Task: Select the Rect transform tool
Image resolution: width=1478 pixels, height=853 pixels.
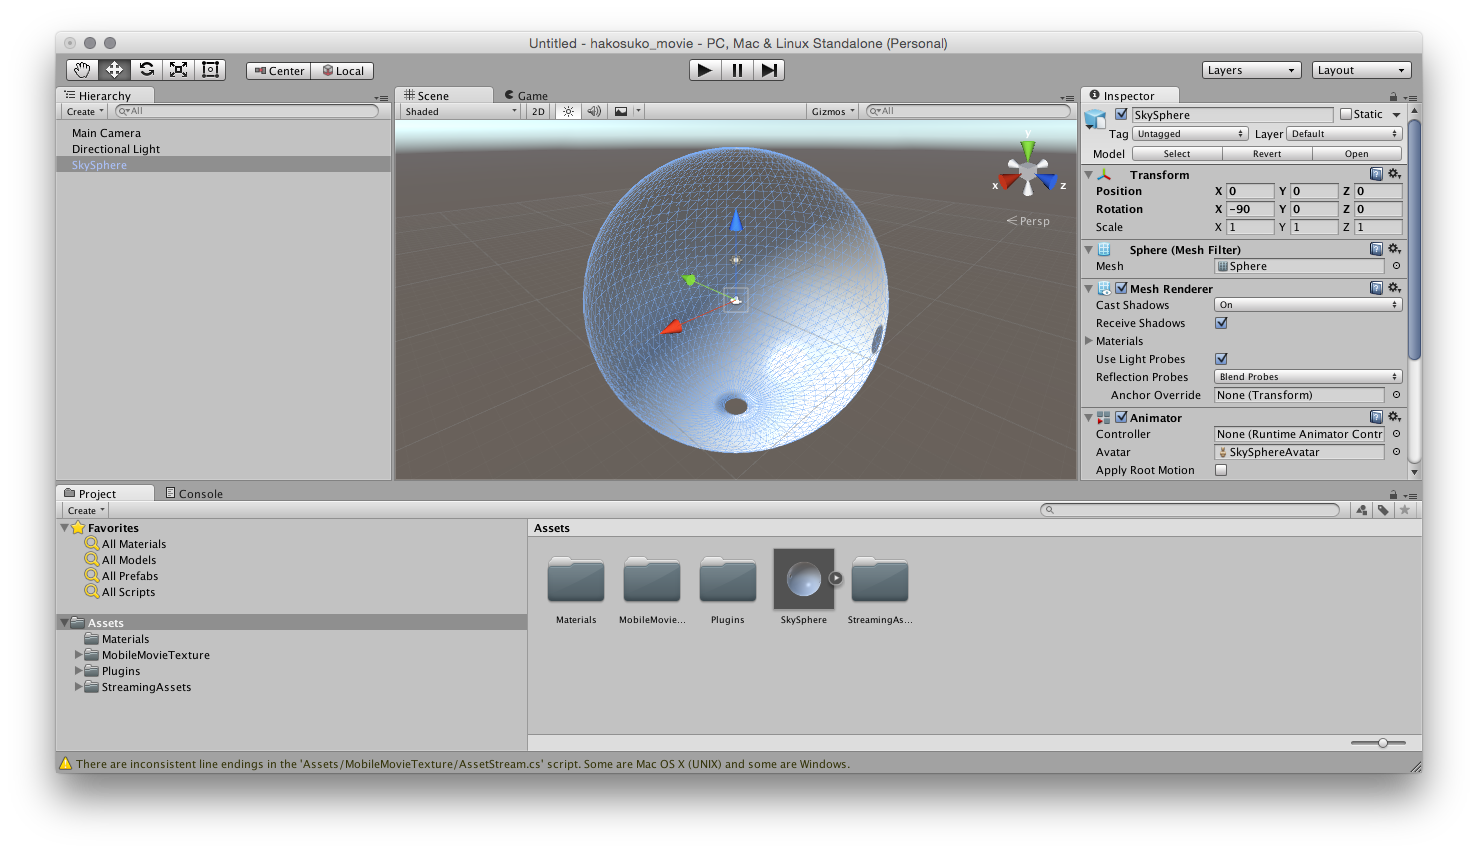Action: pos(210,70)
